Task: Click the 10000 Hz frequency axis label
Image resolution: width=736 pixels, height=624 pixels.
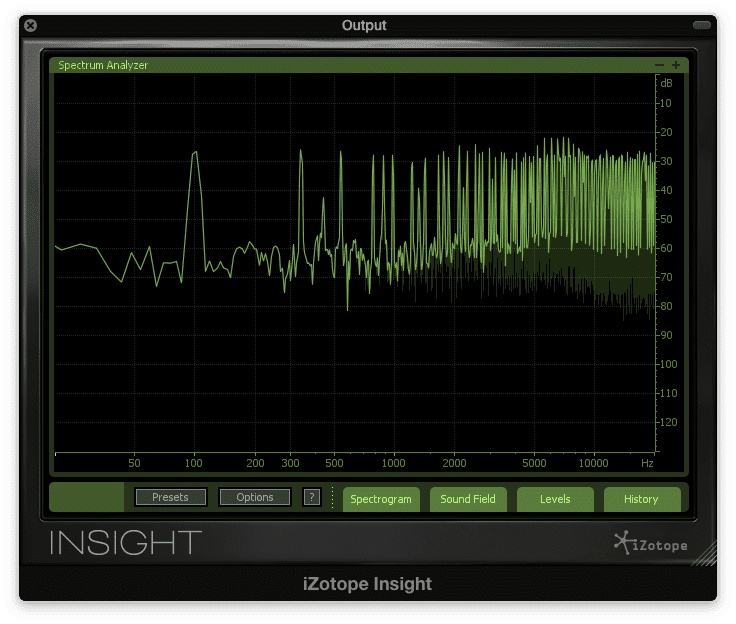Action: (593, 463)
